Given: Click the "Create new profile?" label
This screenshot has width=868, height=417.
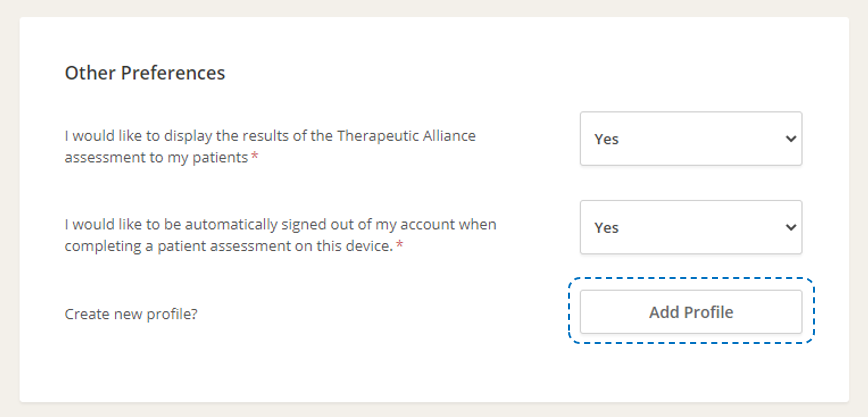Looking at the screenshot, I should pos(131,313).
